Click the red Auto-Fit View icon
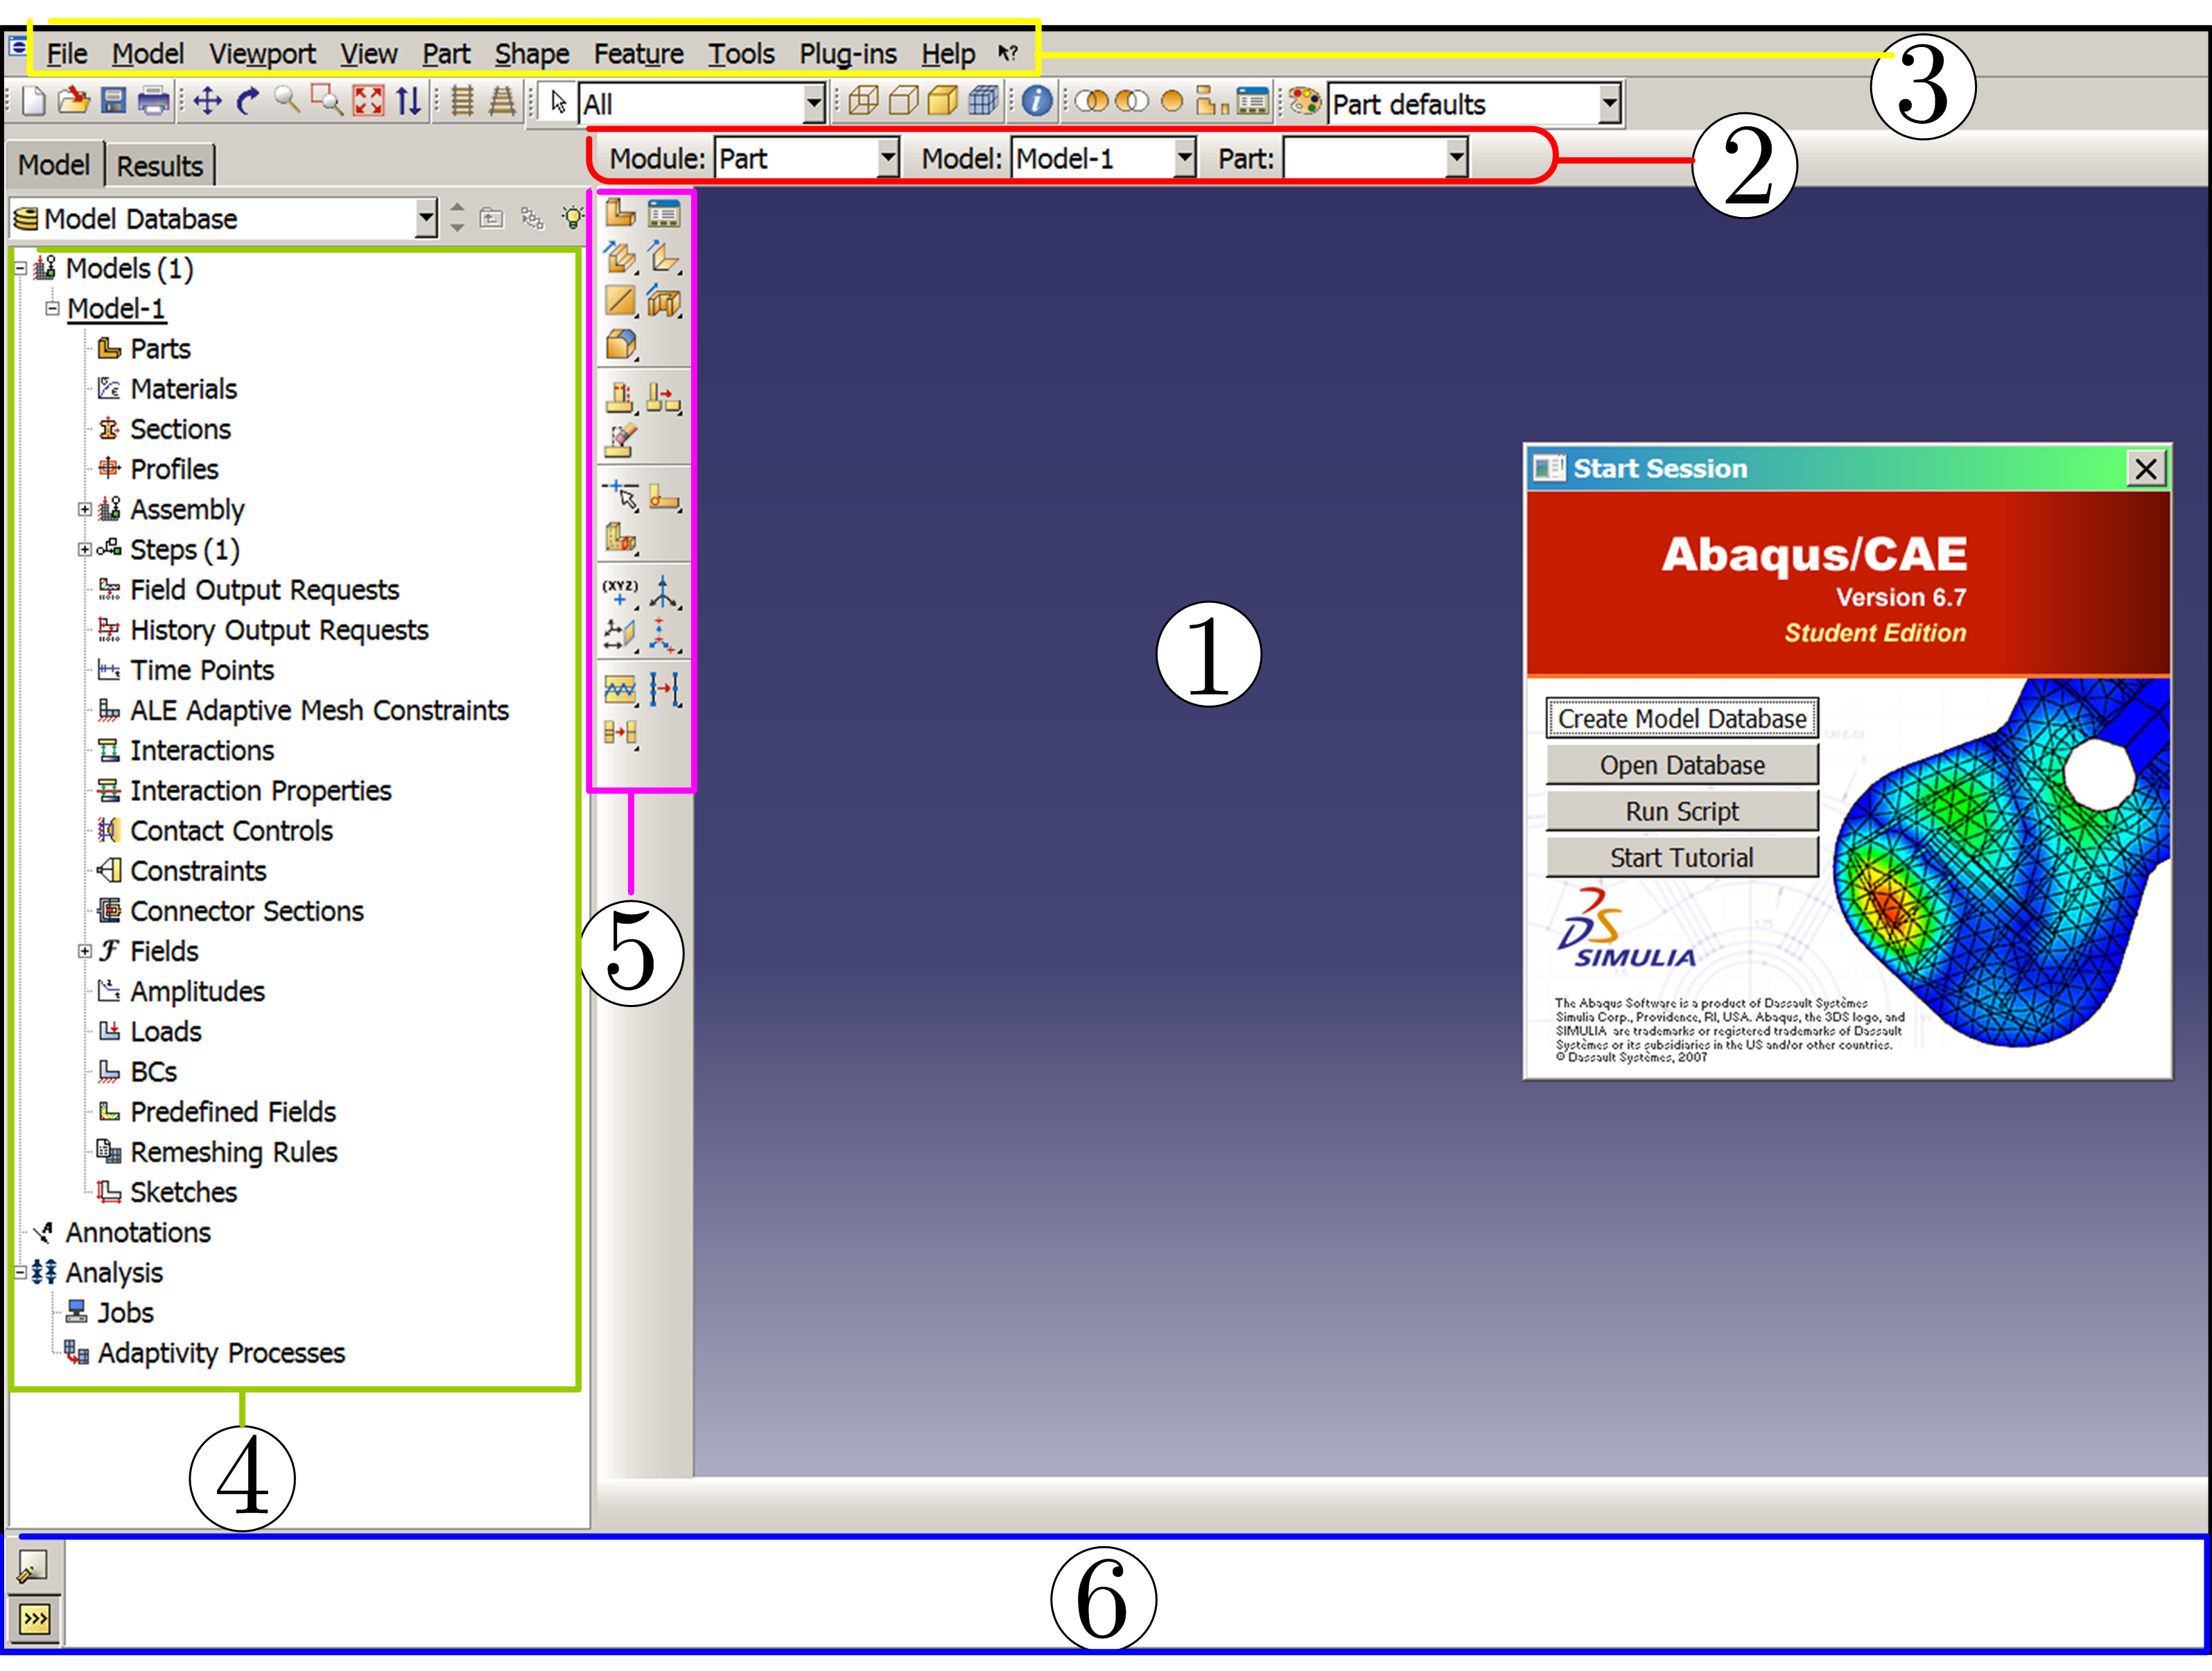Screen dimensions: 2212x1671 point(368,101)
